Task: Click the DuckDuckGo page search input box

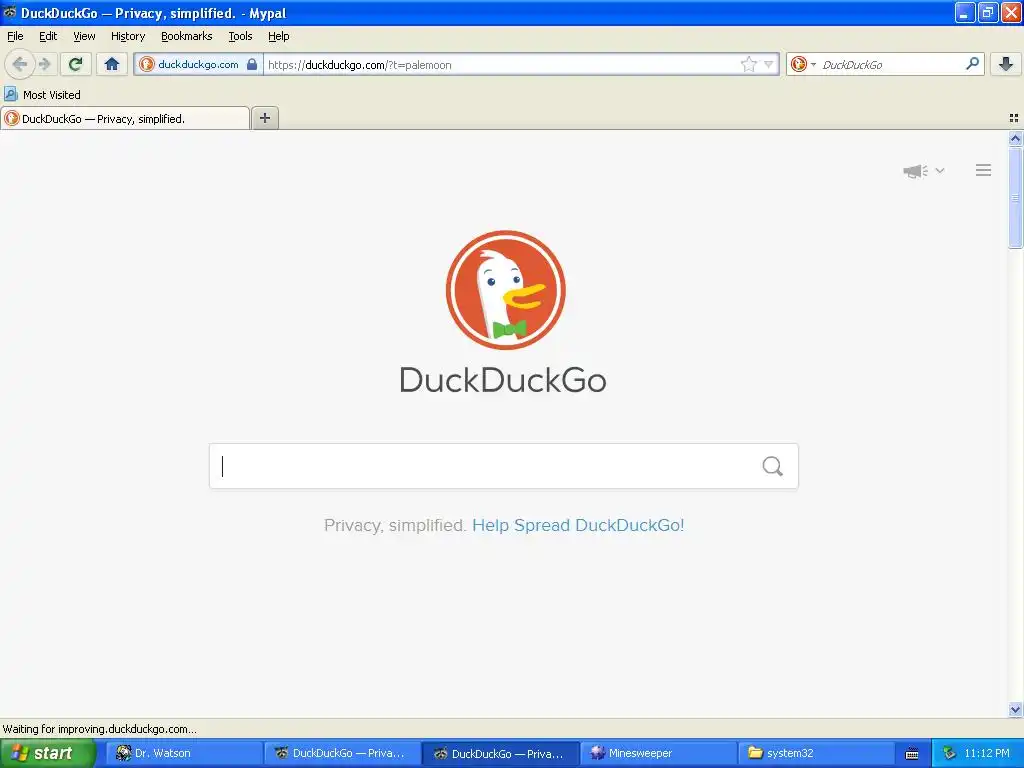Action: pos(504,466)
